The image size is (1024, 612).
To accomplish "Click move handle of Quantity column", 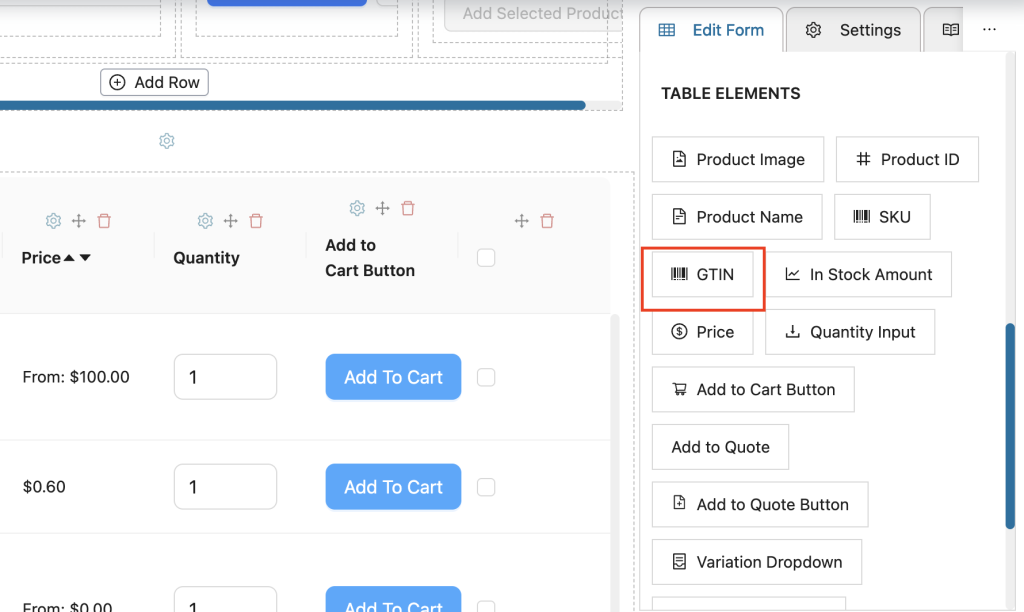I will pos(231,221).
